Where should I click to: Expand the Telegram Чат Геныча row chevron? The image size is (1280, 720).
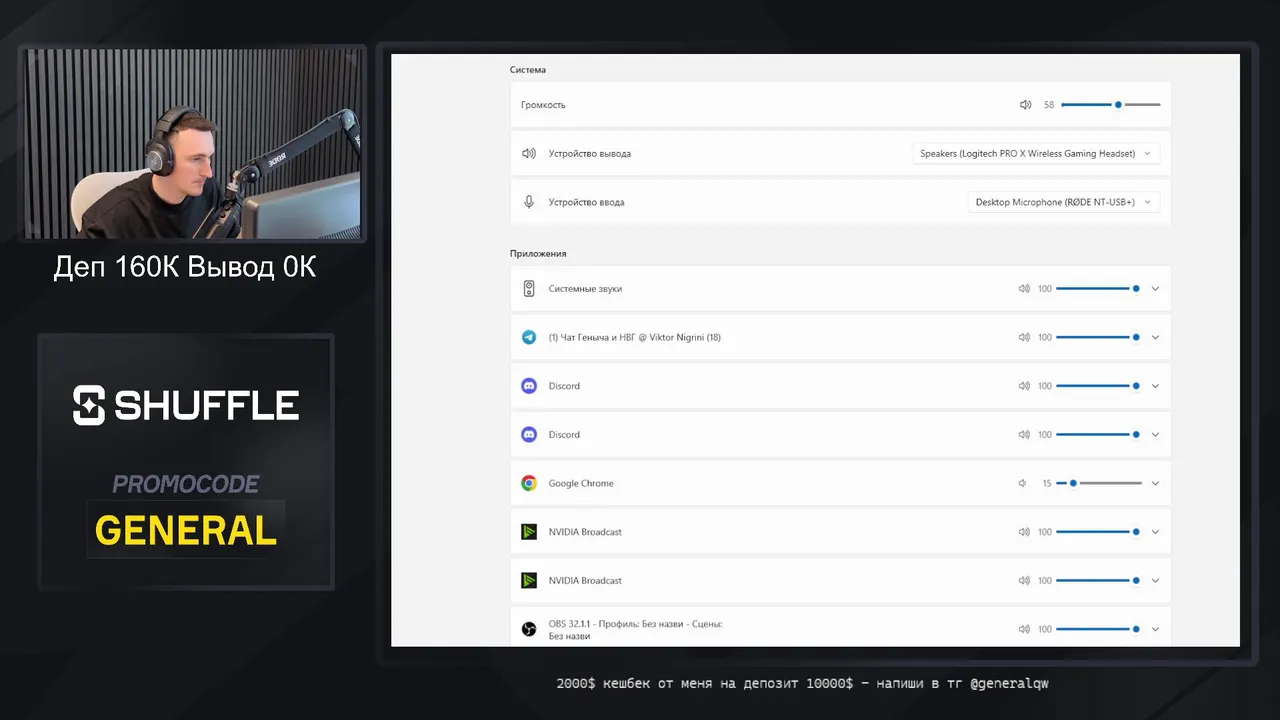1155,337
